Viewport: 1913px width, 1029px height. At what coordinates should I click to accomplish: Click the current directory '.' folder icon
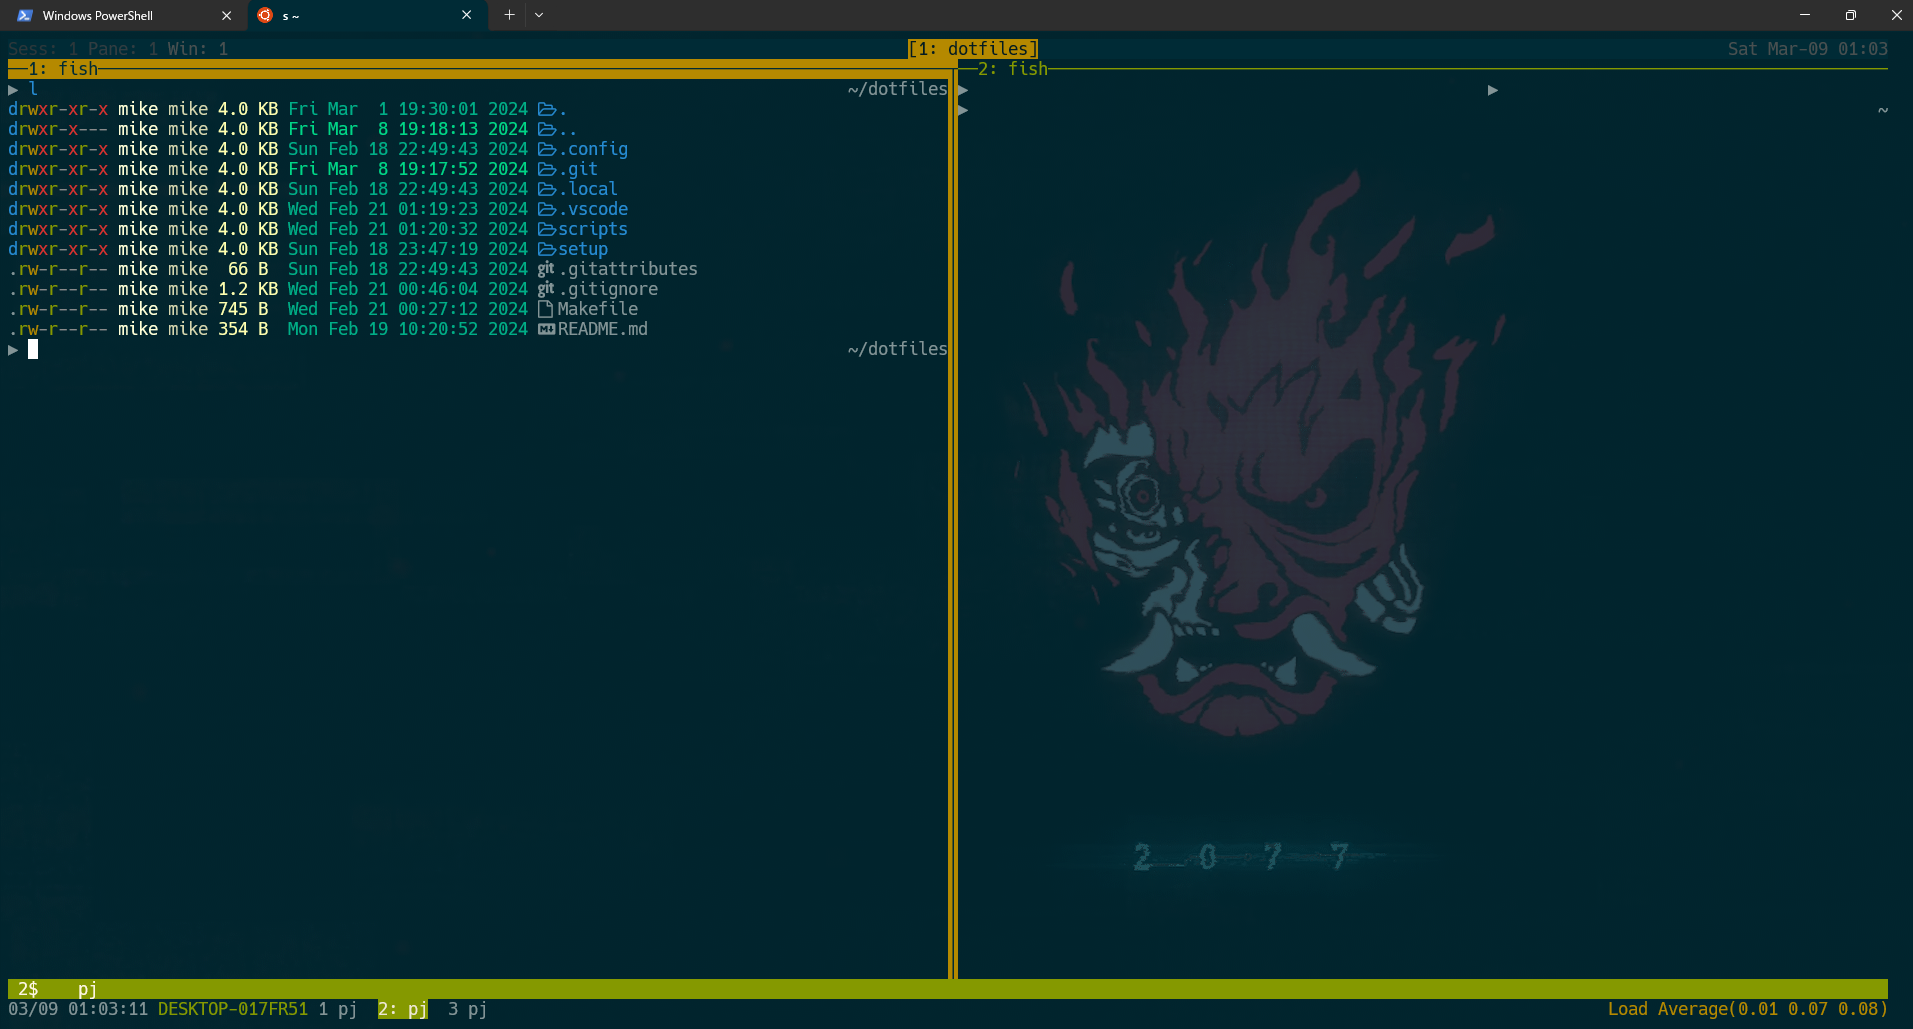pos(547,109)
